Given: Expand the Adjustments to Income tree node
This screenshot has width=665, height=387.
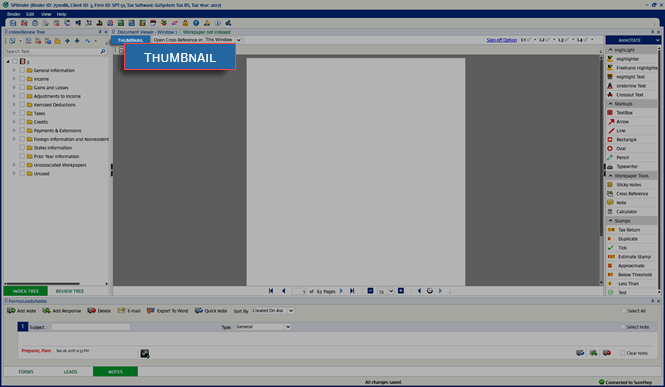Looking at the screenshot, I should pos(14,96).
